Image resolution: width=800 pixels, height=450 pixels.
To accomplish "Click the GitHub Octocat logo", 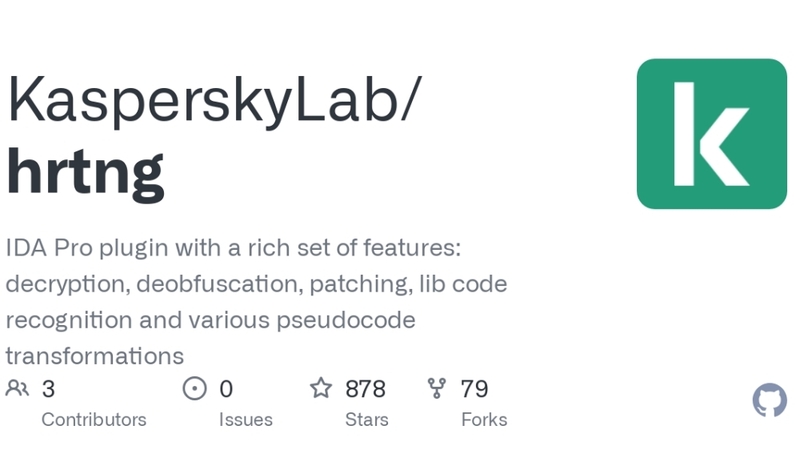I will (770, 400).
